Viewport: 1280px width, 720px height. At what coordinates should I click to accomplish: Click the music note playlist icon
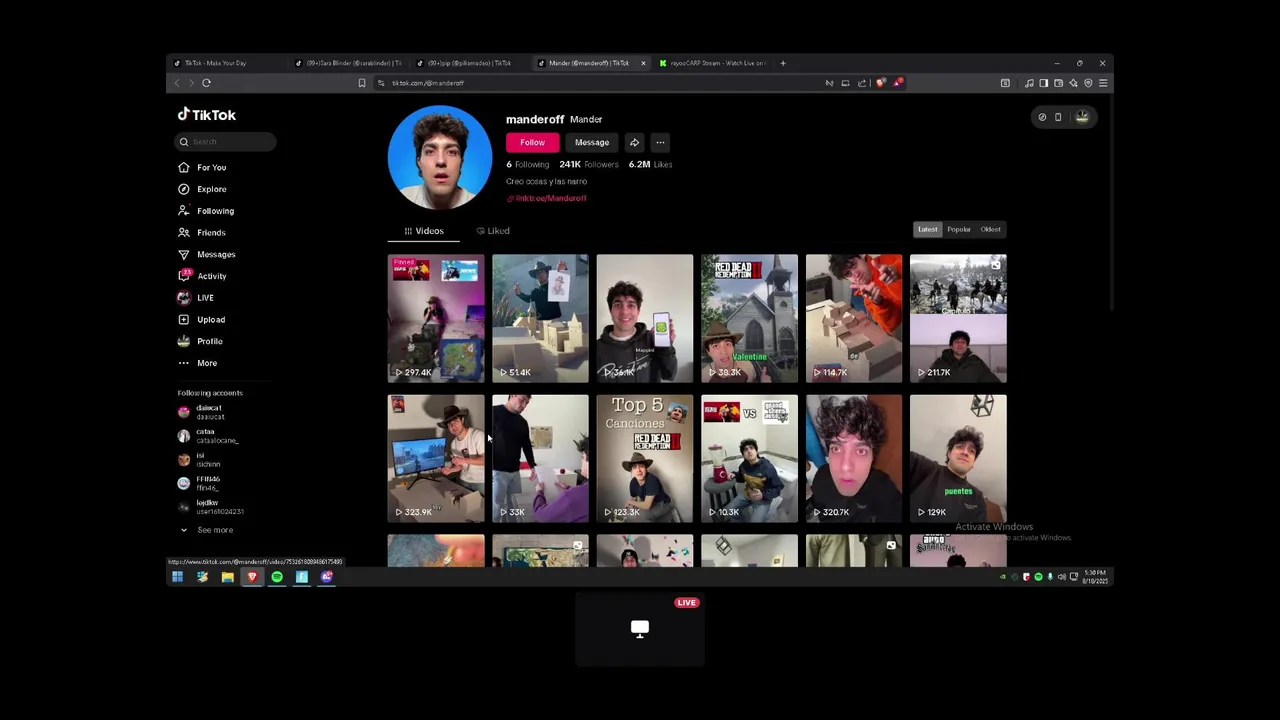coord(1029,83)
